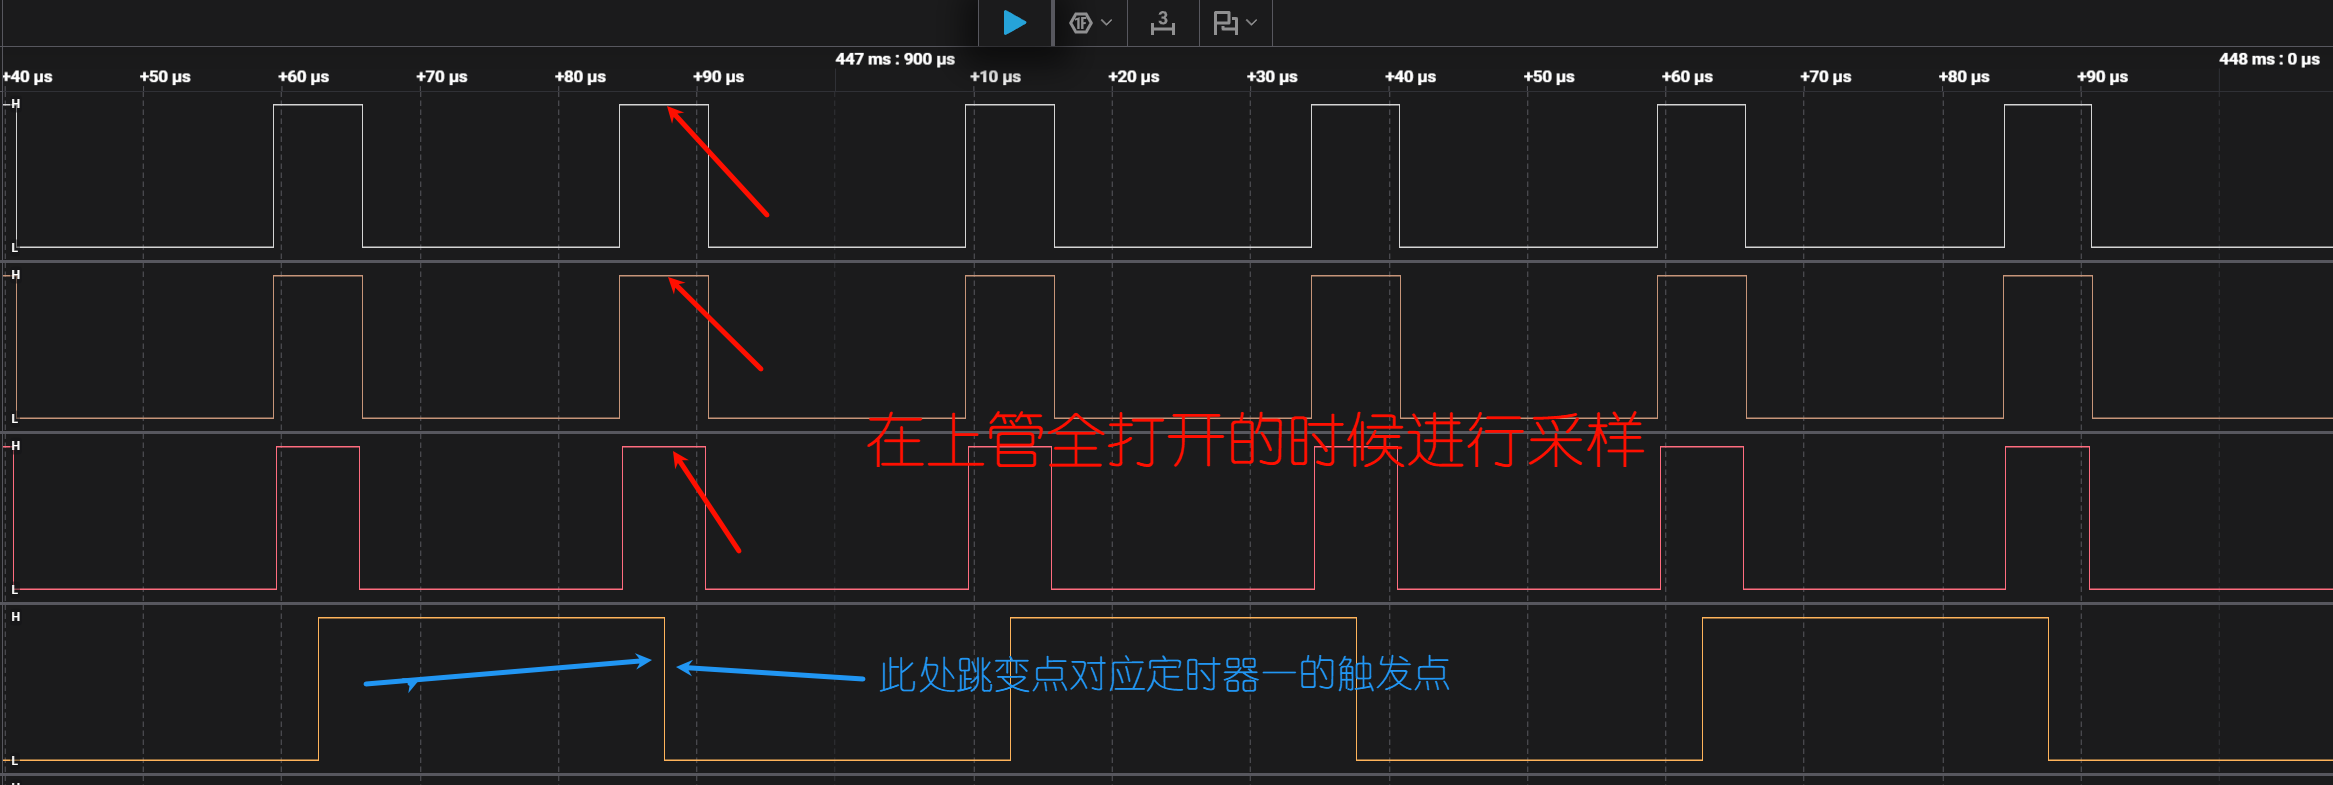Select the red Chinese sampling annotation text

click(1254, 441)
